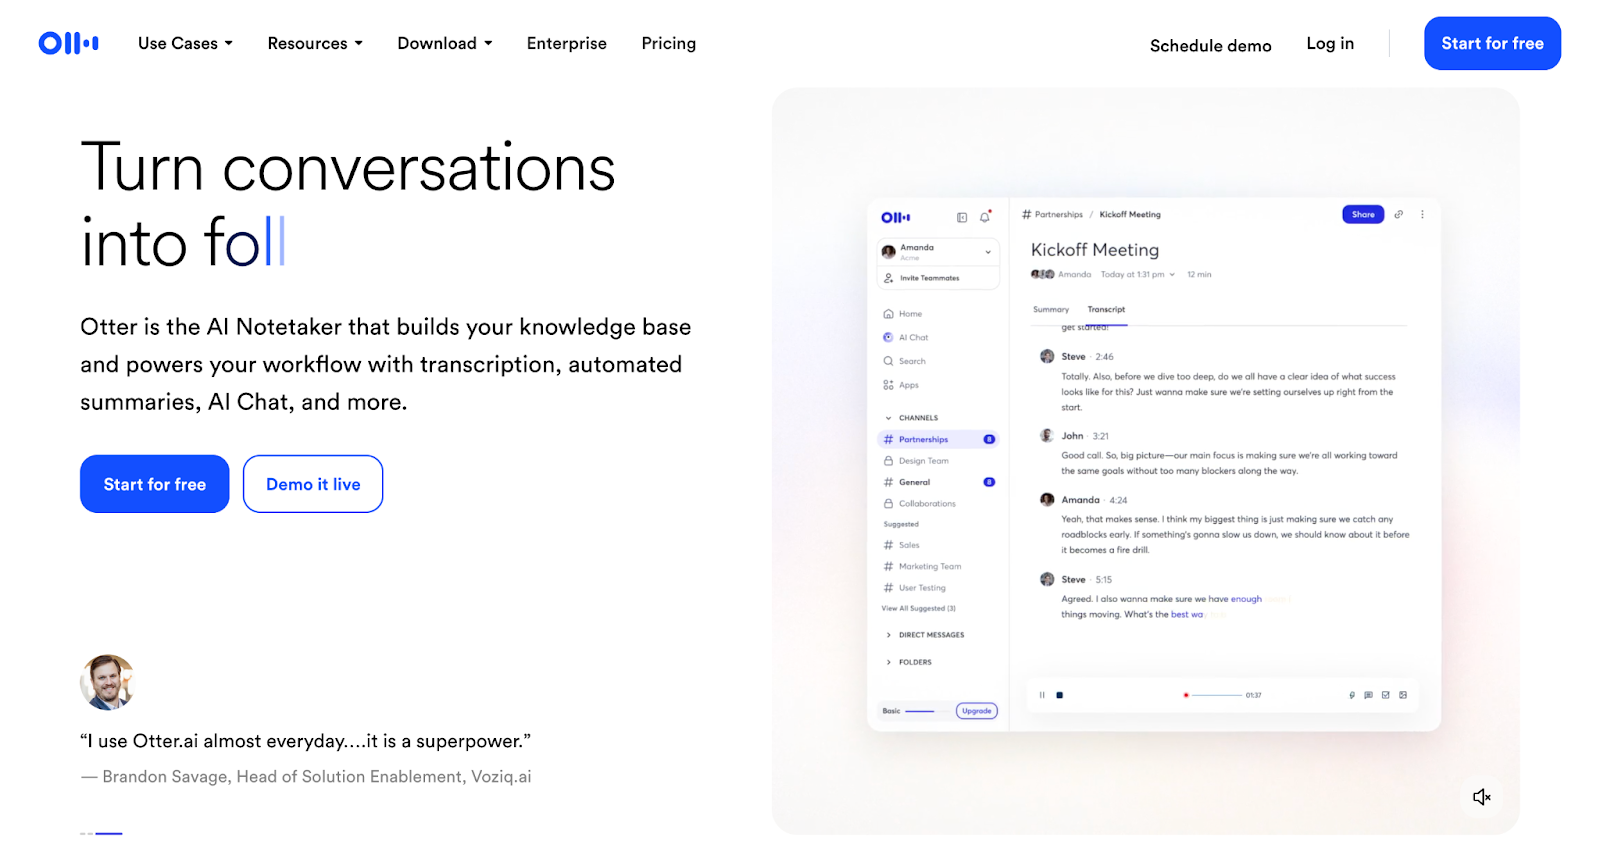The width and height of the screenshot is (1600, 866).
Task: Switch to the Summary tab
Action: click(x=1050, y=310)
